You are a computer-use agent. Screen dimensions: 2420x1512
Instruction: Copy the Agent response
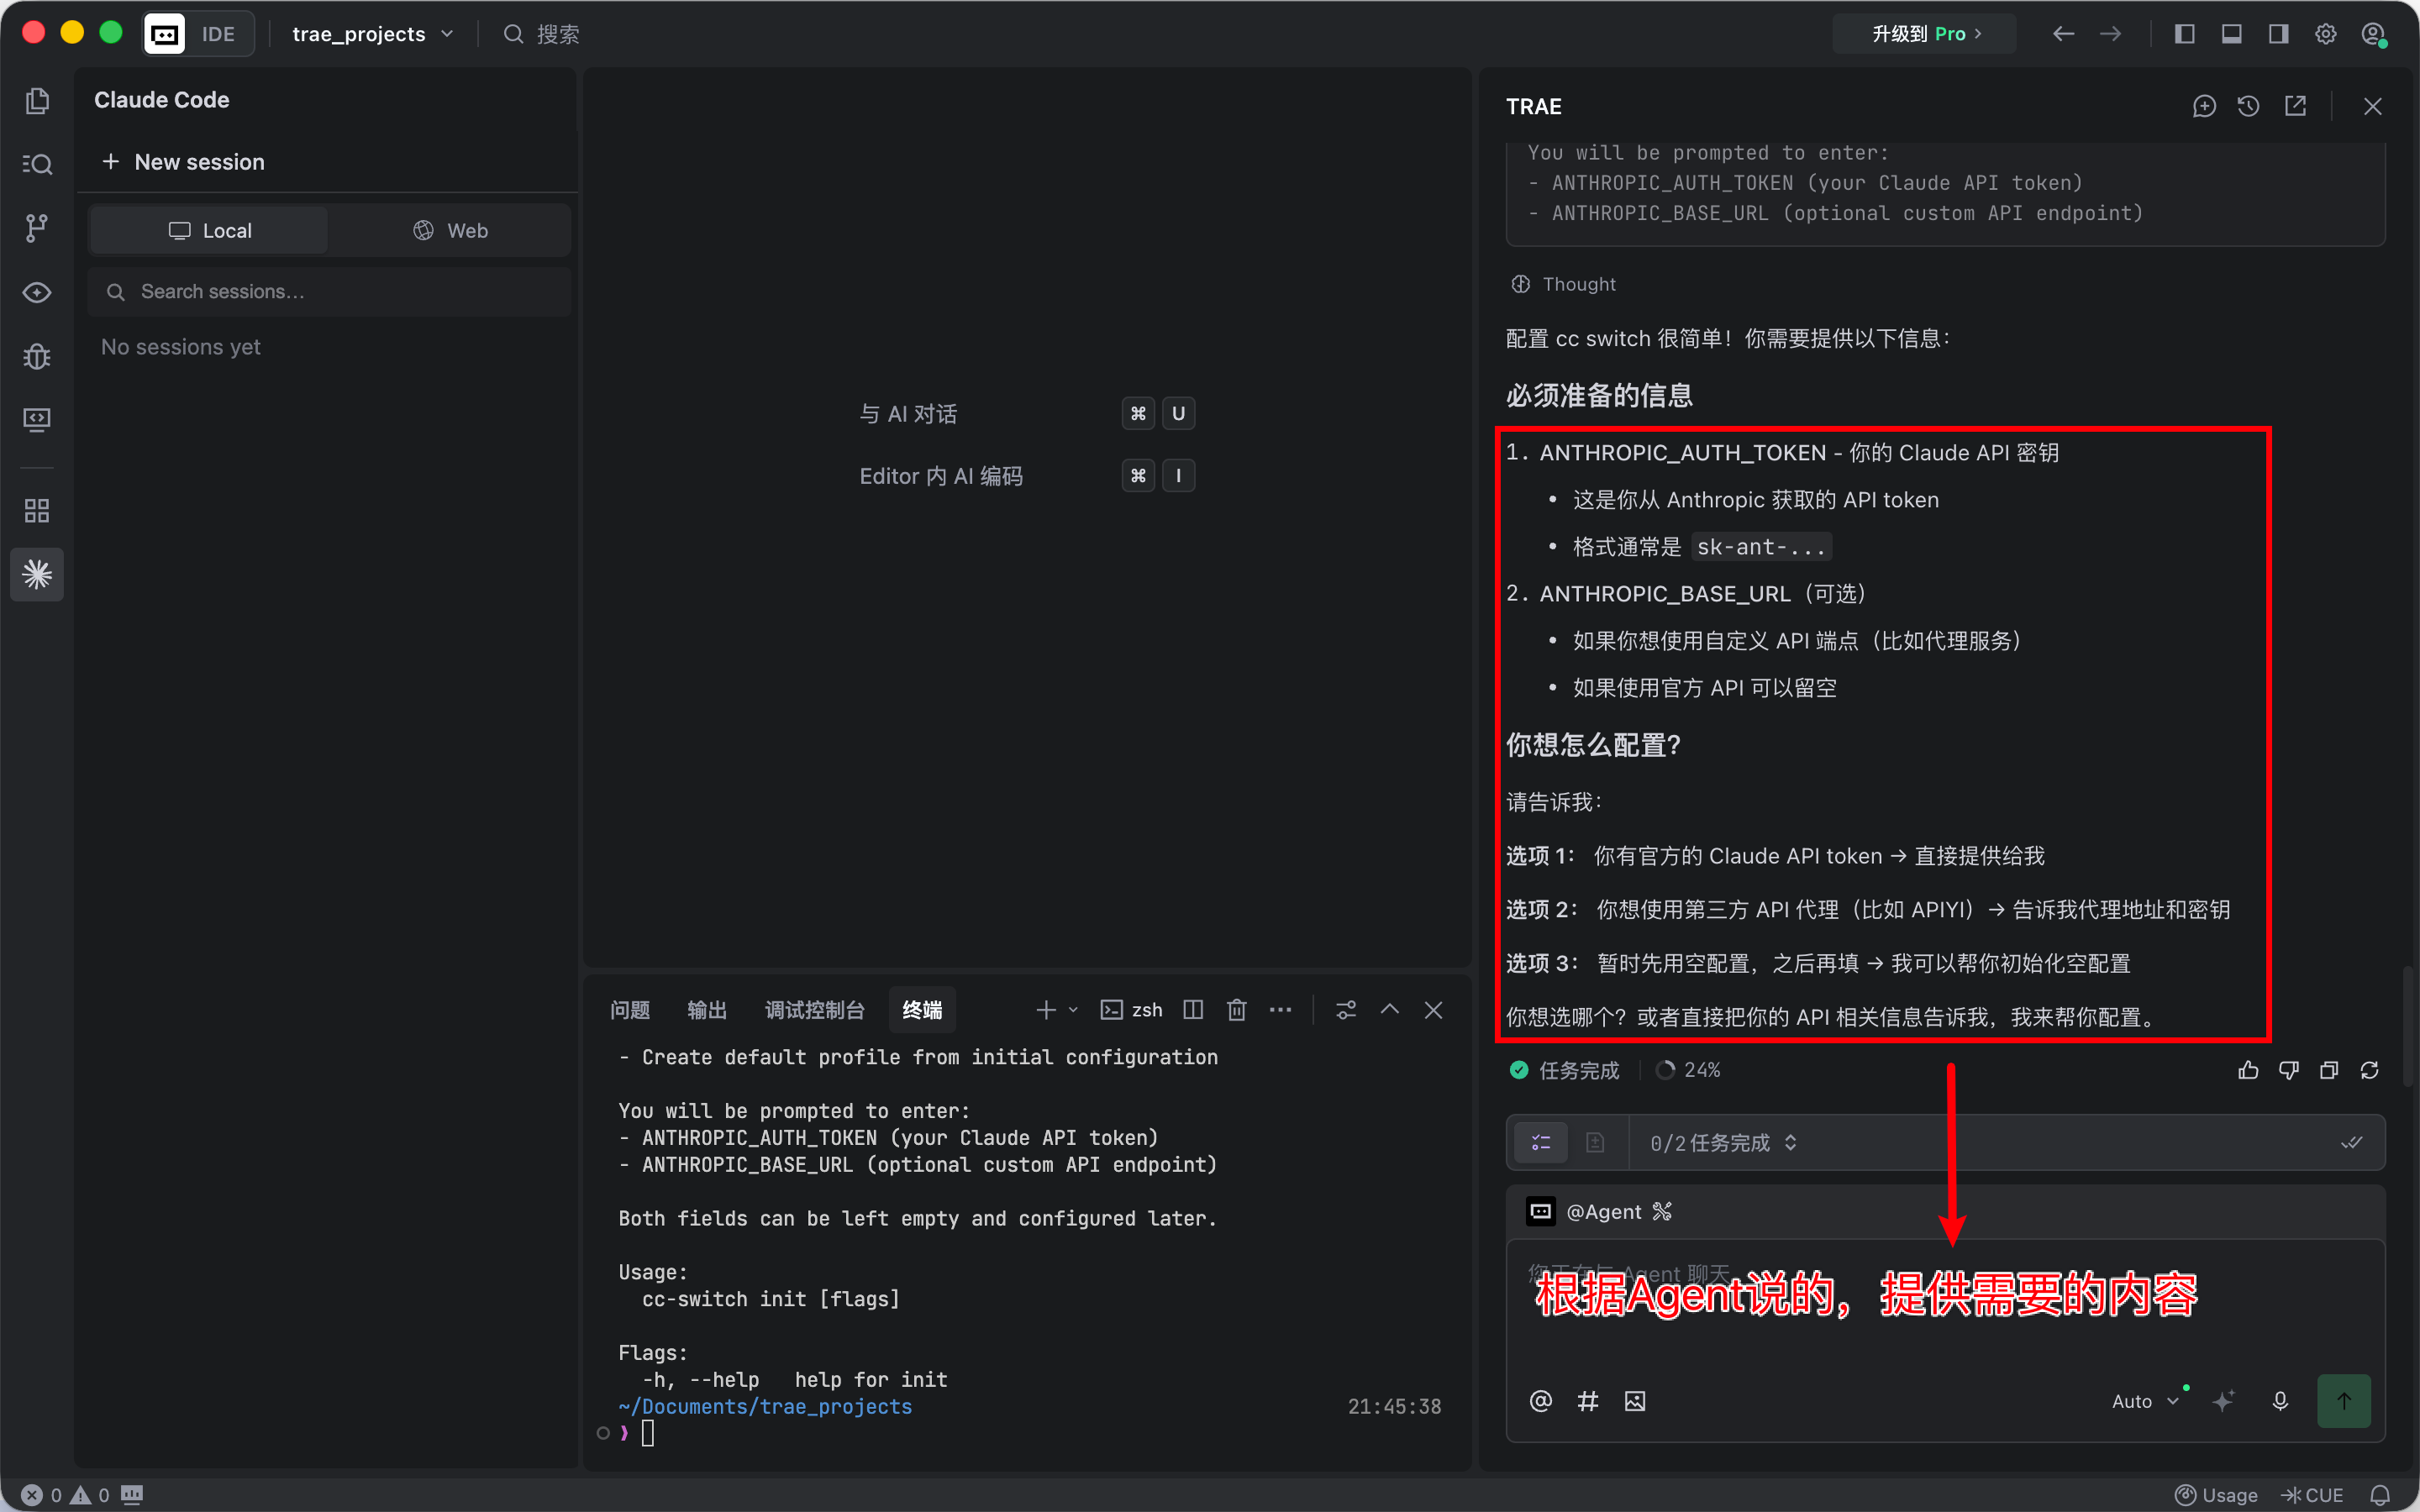(2329, 1070)
